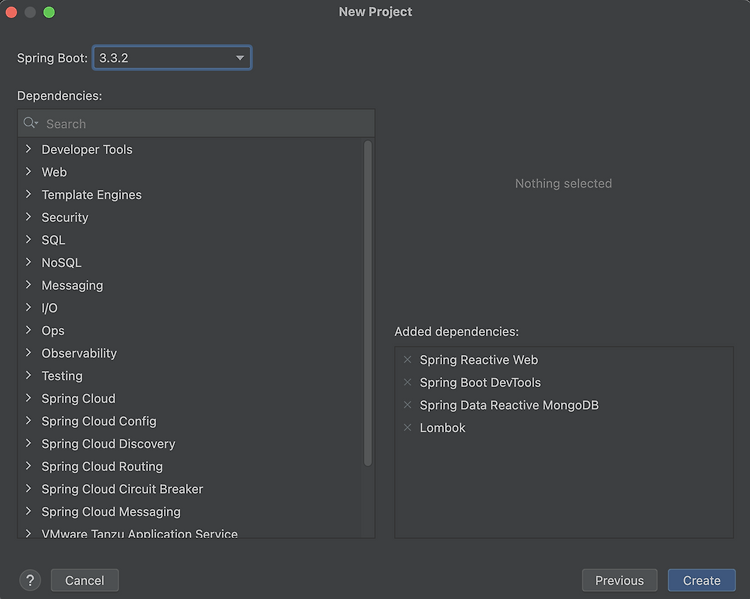Expand the Testing category chevron
The image size is (750, 599).
28,375
